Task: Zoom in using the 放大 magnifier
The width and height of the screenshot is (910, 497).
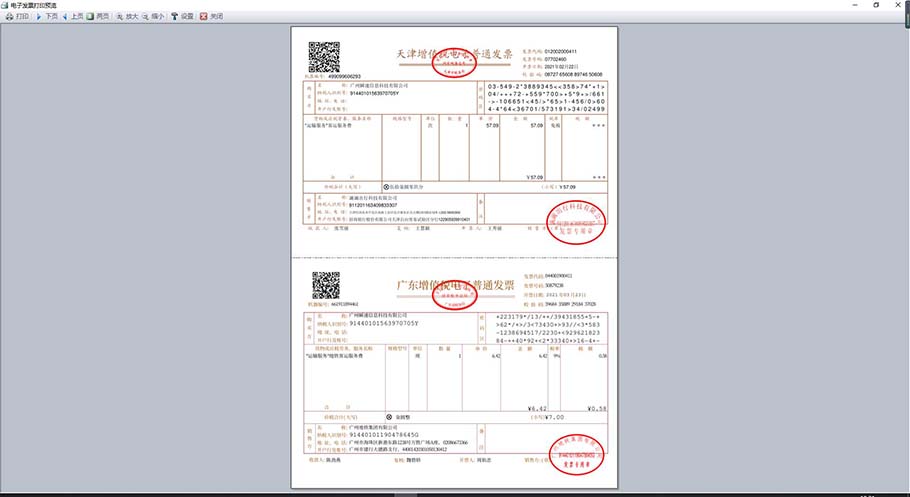Action: 120,17
